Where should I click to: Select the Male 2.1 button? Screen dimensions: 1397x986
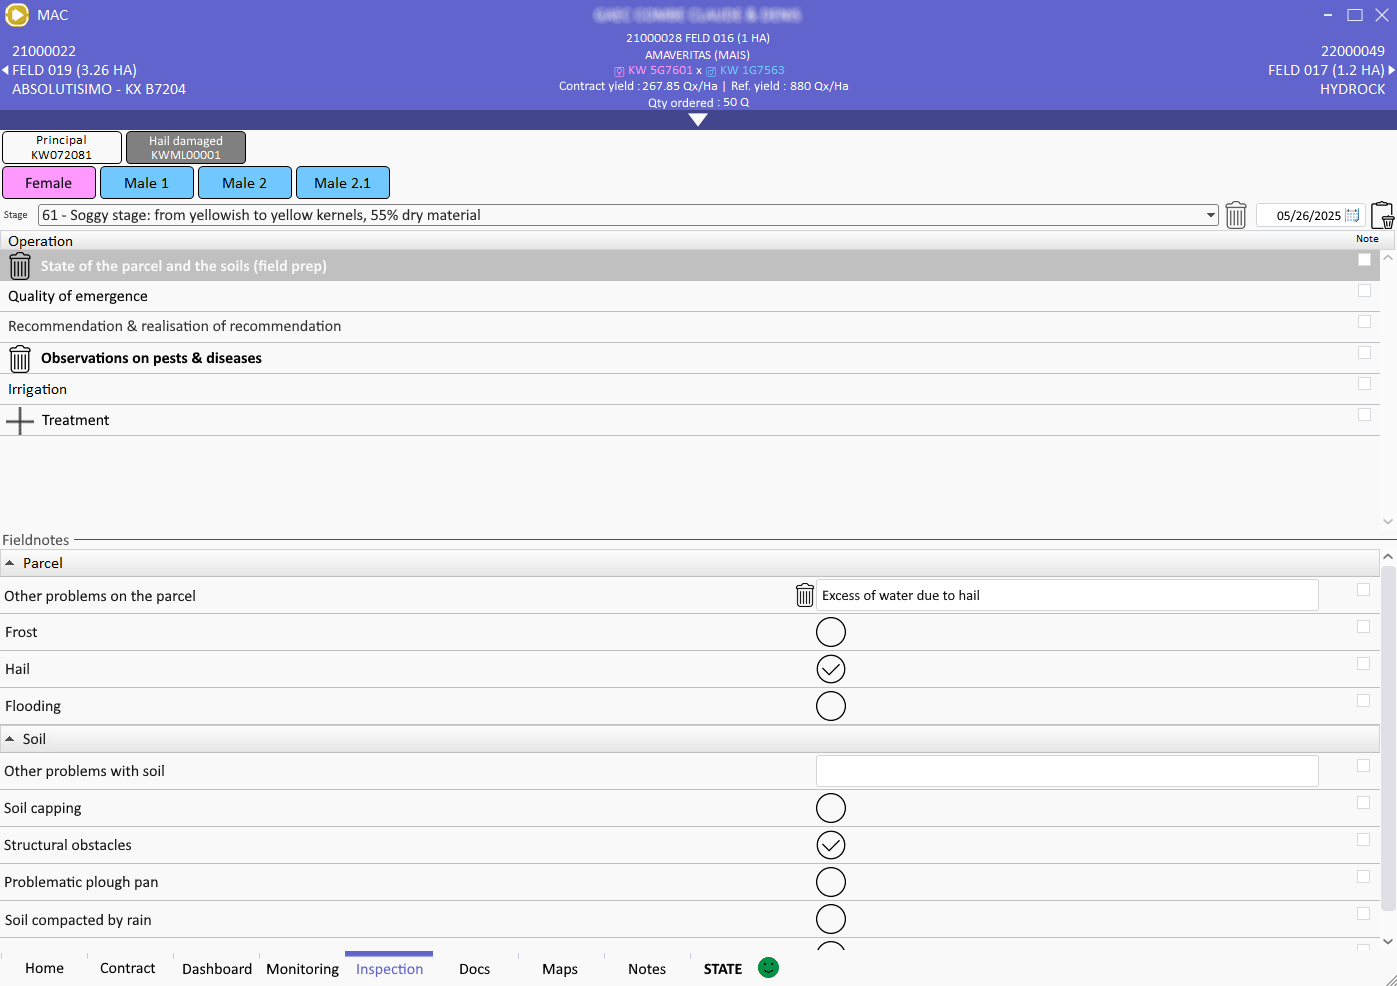coord(343,183)
